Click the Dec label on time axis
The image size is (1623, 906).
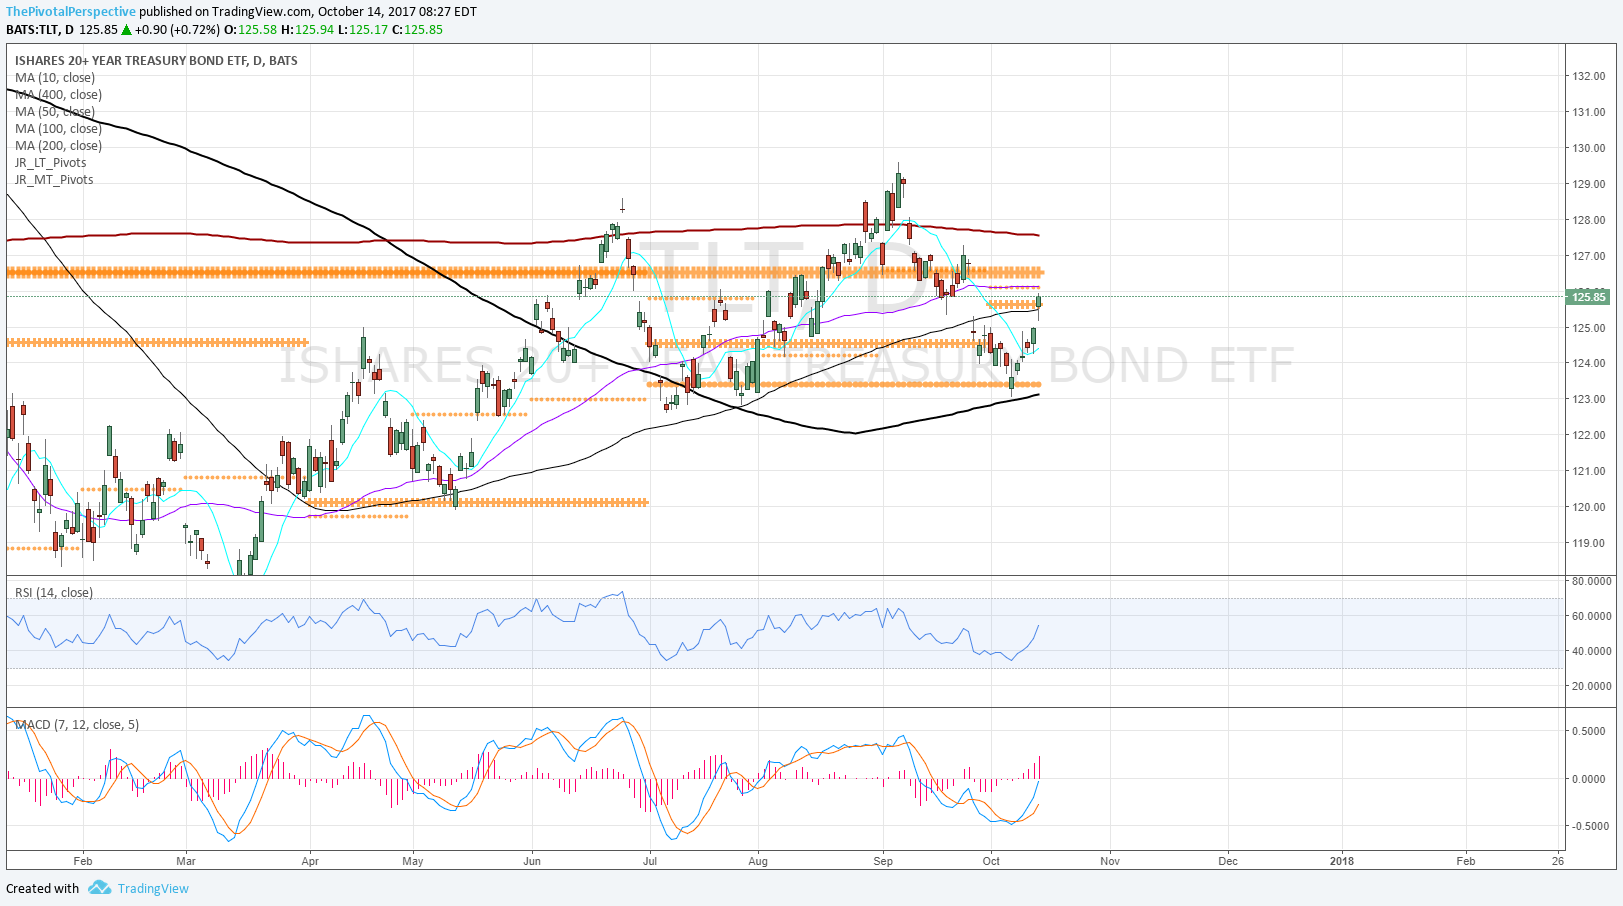pos(1228,860)
